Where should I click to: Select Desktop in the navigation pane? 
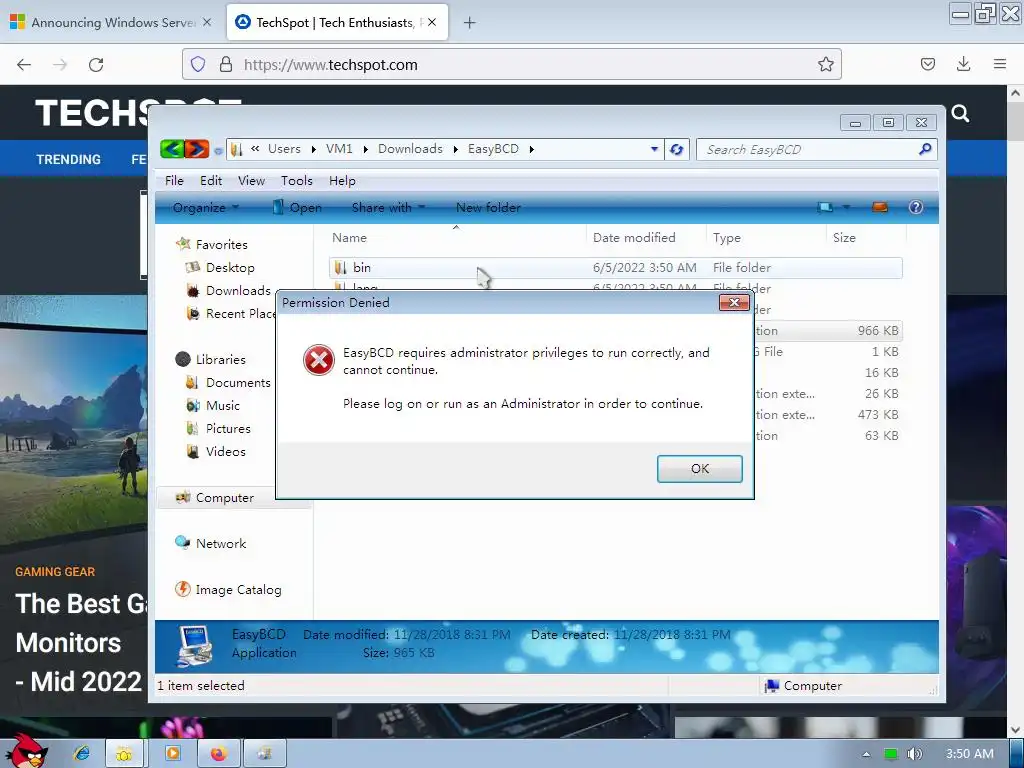tap(230, 268)
